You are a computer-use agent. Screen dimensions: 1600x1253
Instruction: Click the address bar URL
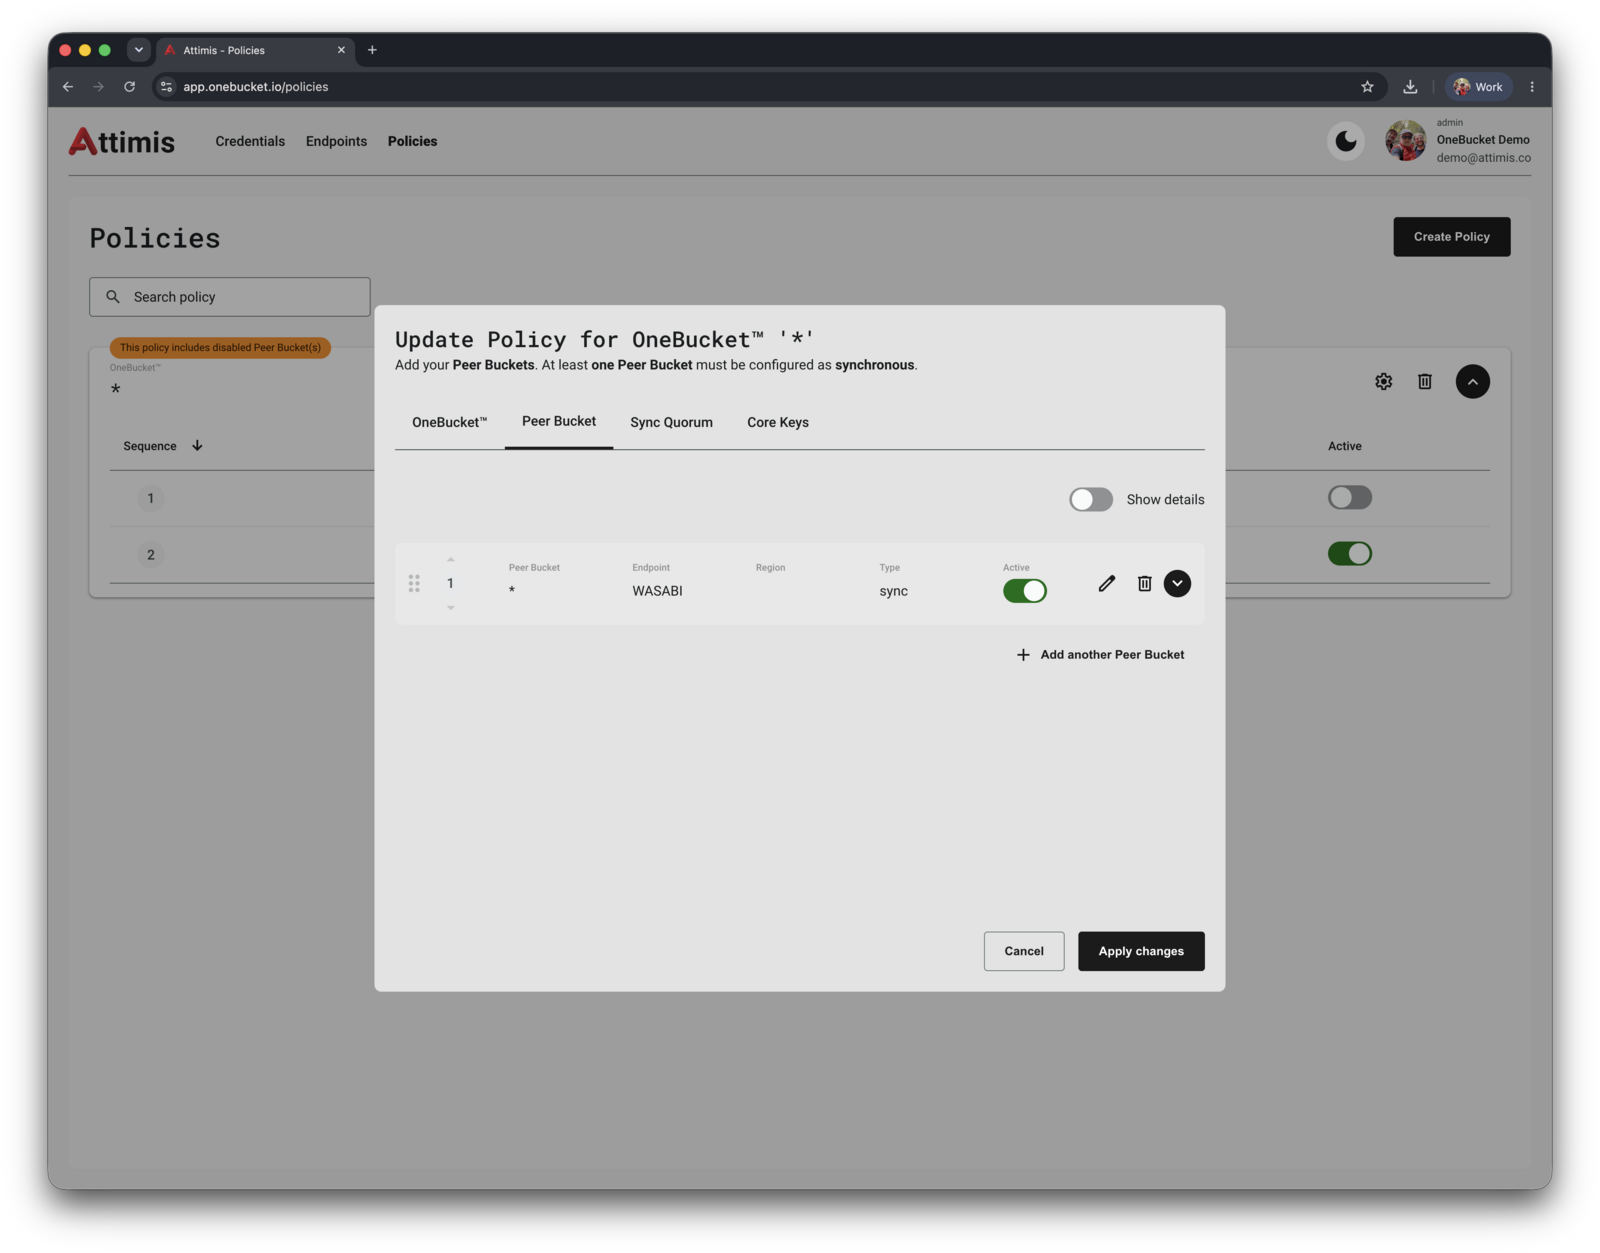tap(255, 87)
